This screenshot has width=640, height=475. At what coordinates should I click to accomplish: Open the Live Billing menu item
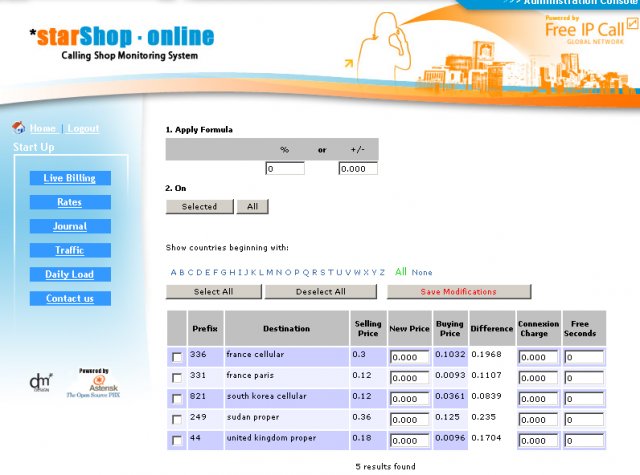click(69, 178)
